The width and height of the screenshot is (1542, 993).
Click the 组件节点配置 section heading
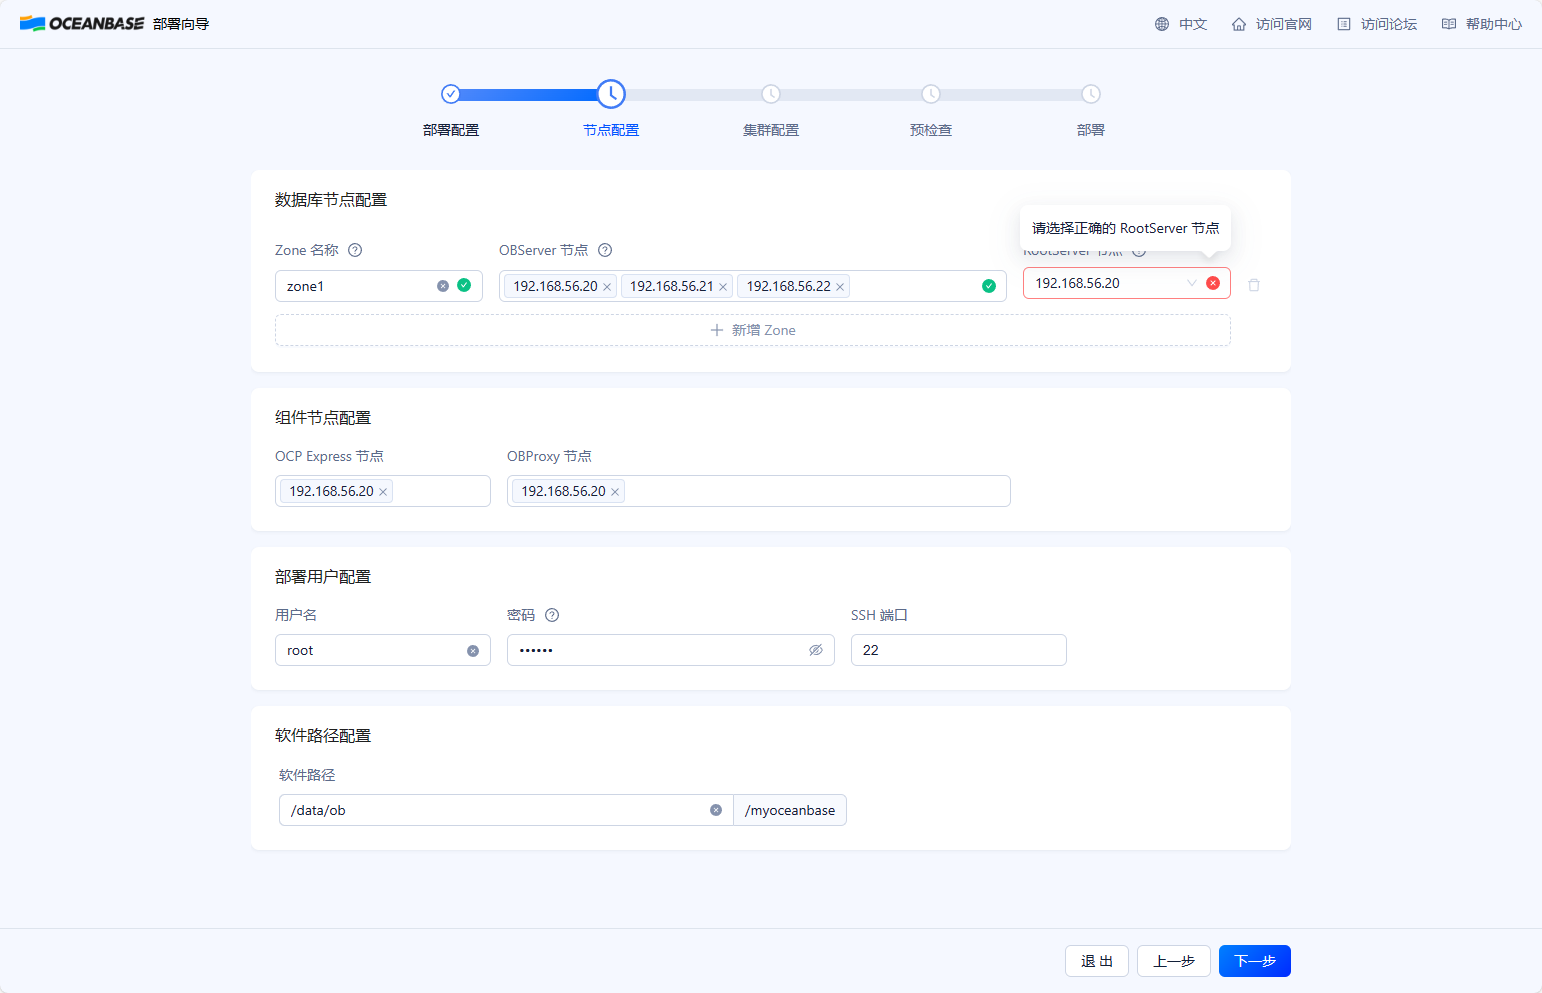point(323,418)
